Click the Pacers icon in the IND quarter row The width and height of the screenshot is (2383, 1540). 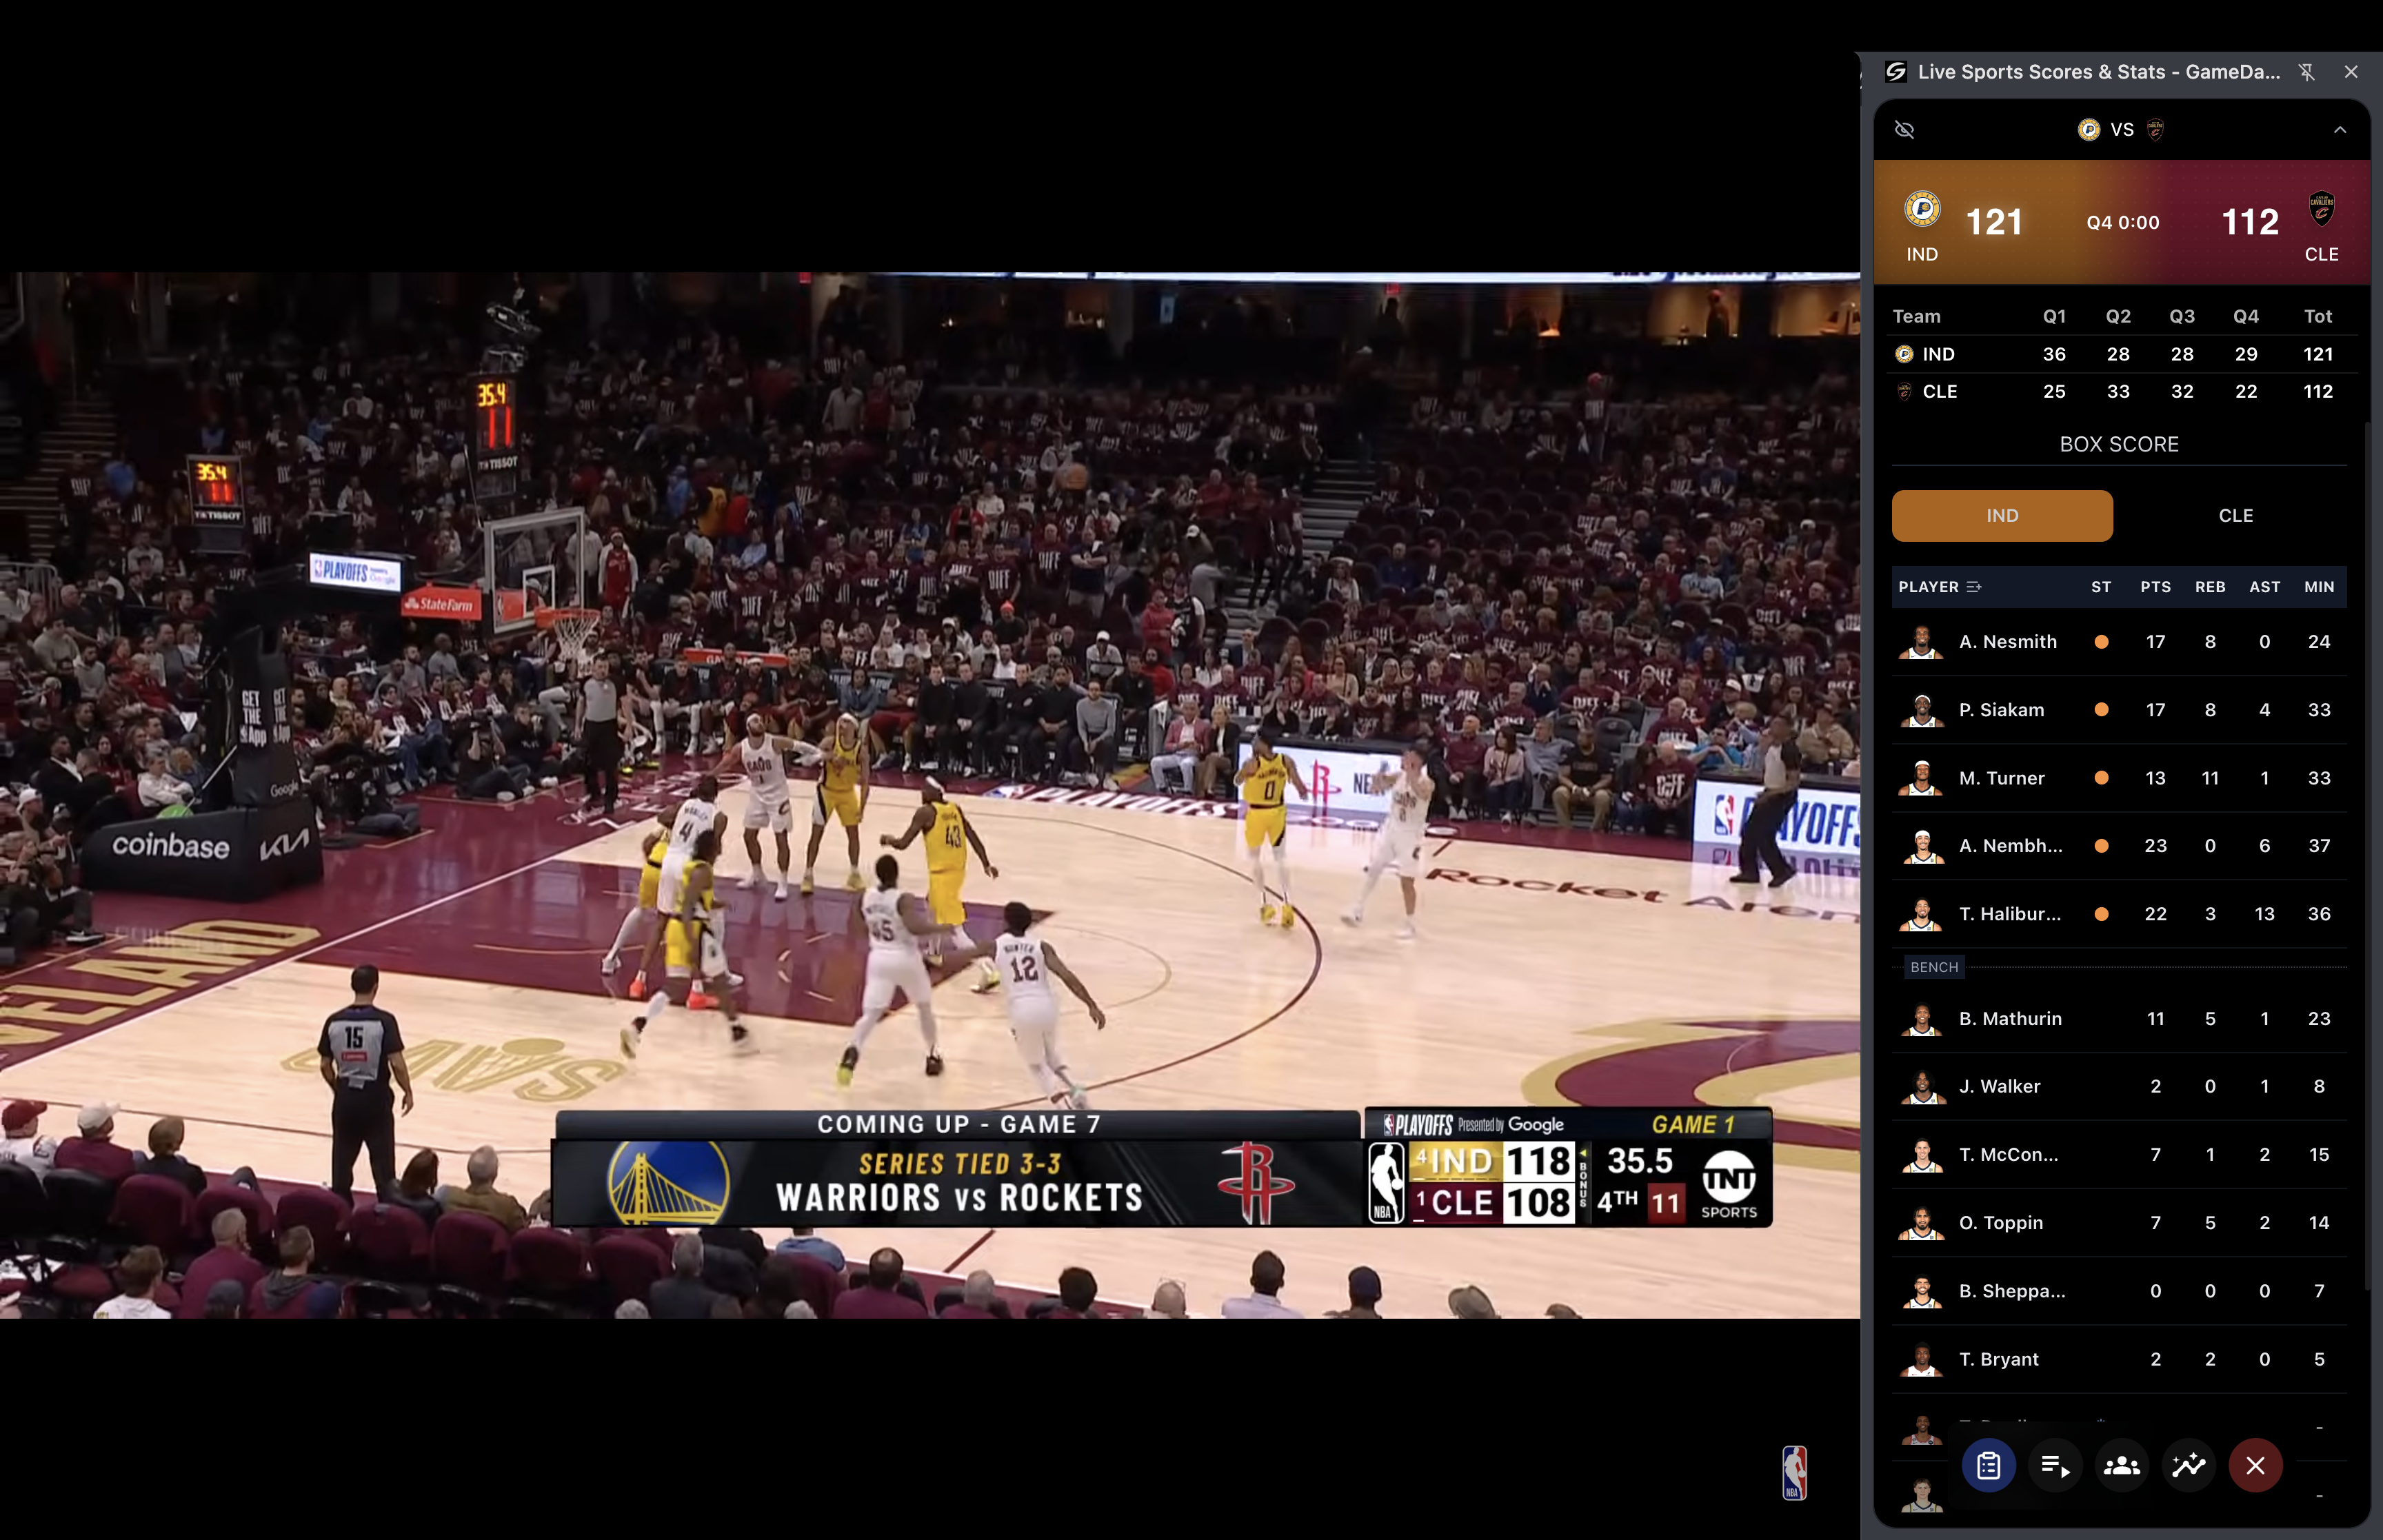(x=1904, y=354)
